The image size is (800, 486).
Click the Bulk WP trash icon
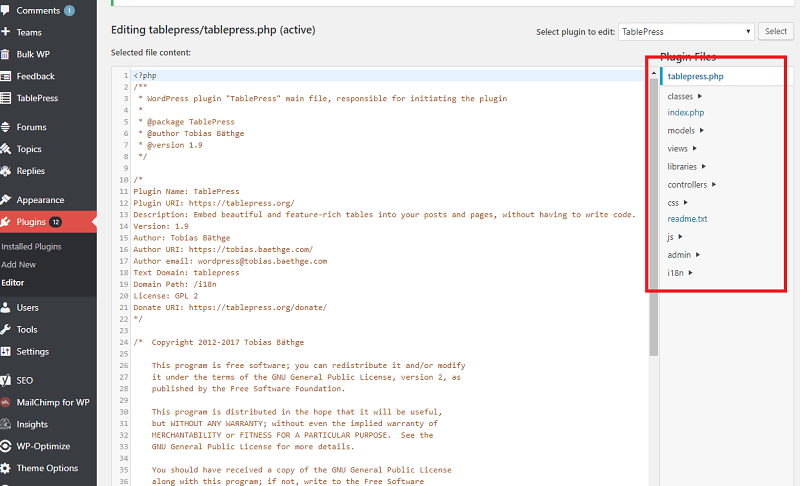(x=5, y=54)
